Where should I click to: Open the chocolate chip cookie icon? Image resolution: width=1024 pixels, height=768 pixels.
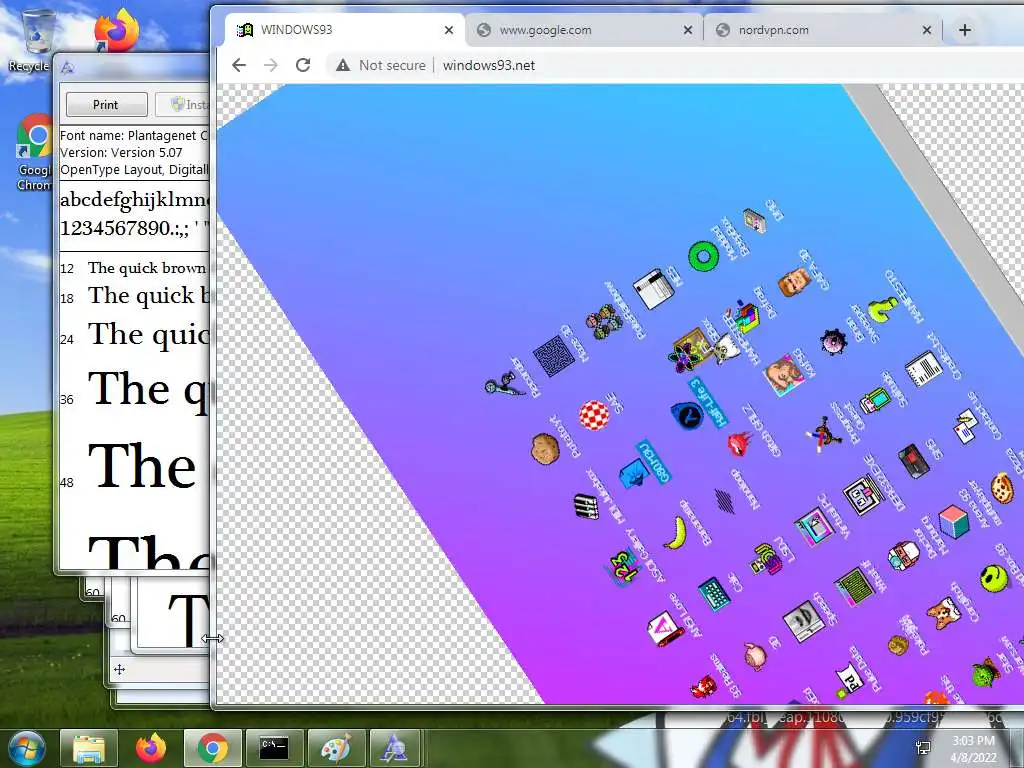click(1002, 488)
